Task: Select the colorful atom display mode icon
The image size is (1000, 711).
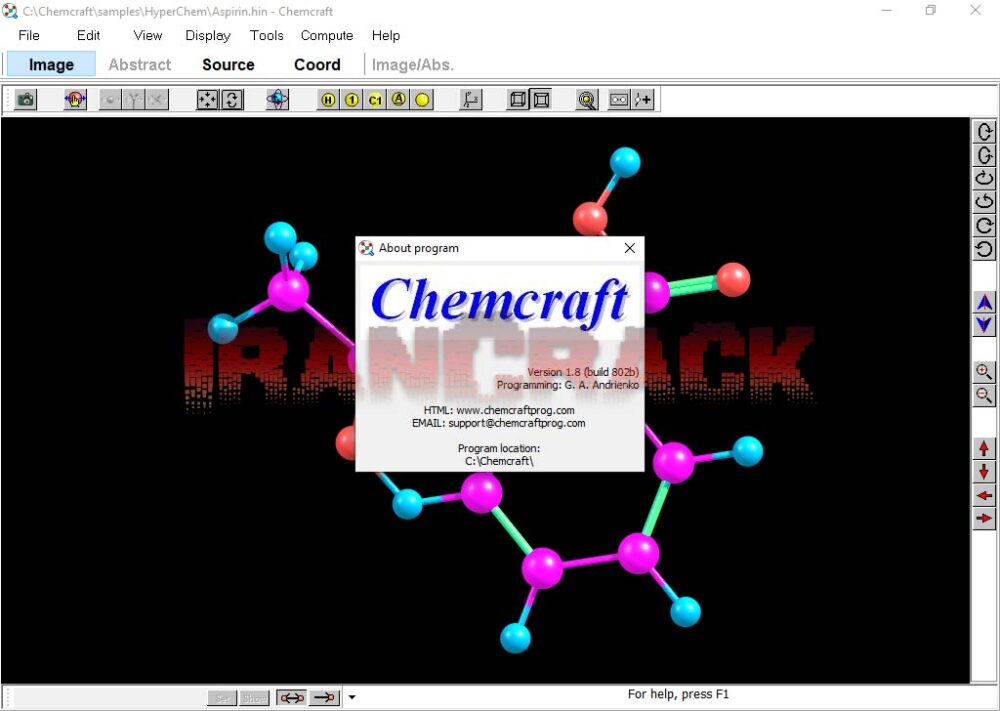Action: (x=277, y=100)
